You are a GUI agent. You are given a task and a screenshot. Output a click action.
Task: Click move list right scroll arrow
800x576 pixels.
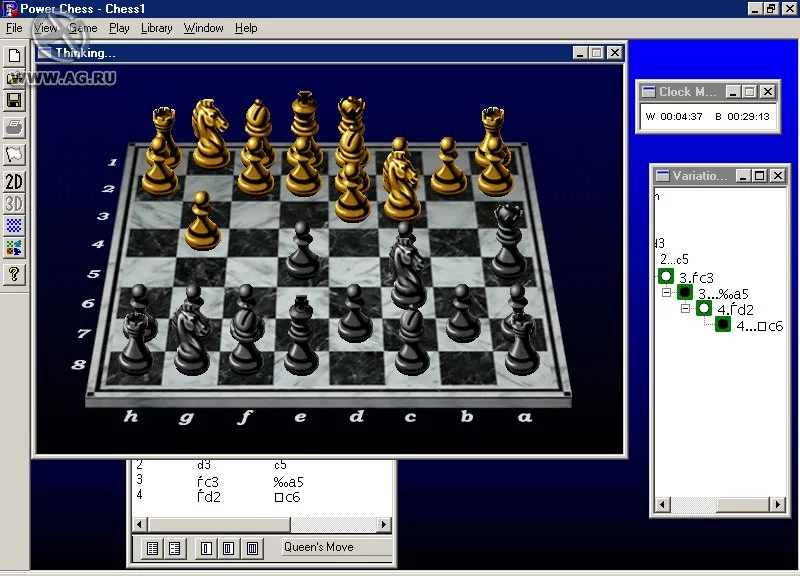384,524
